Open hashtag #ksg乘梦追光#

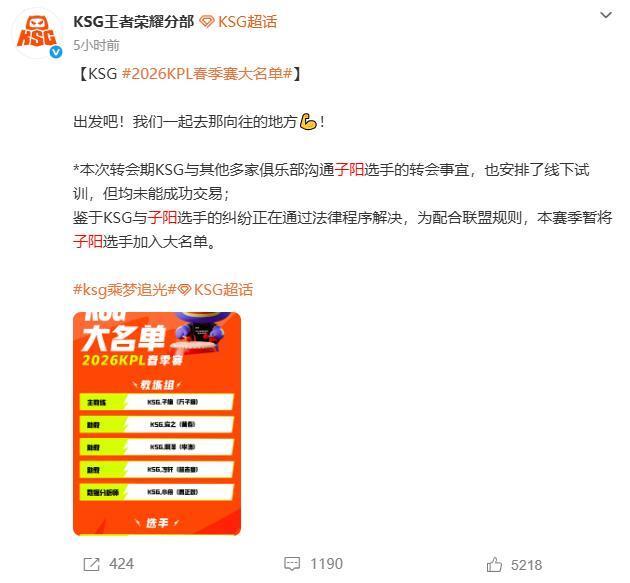(125, 290)
